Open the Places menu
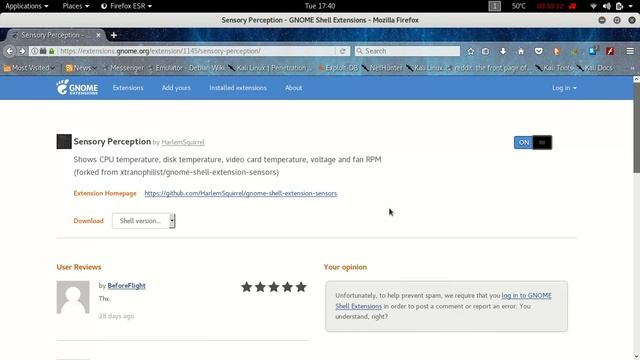This screenshot has height=360, width=640. tap(76, 6)
